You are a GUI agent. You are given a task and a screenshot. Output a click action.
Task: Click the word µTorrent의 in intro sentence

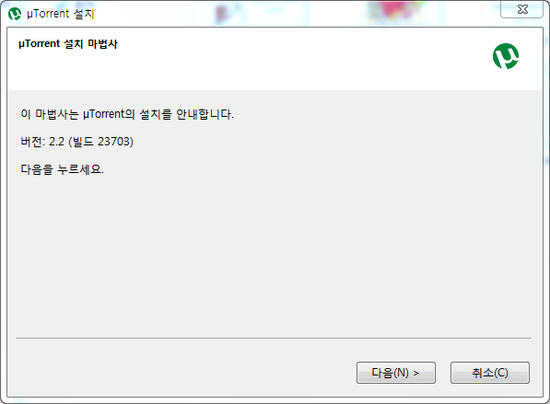coord(109,114)
